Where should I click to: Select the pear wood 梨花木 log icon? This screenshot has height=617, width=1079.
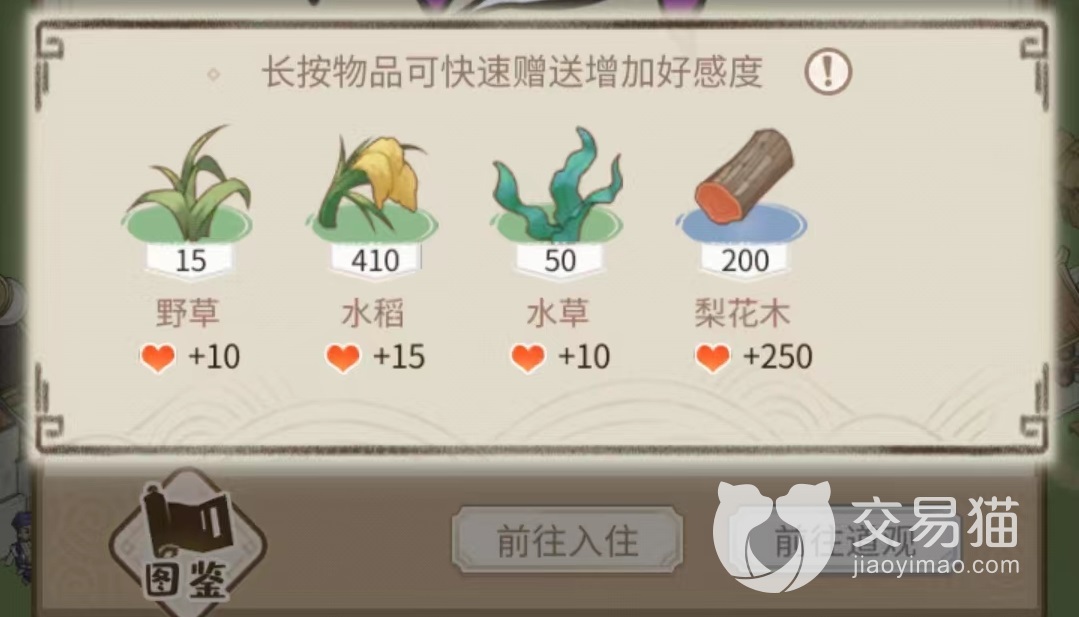coord(742,184)
